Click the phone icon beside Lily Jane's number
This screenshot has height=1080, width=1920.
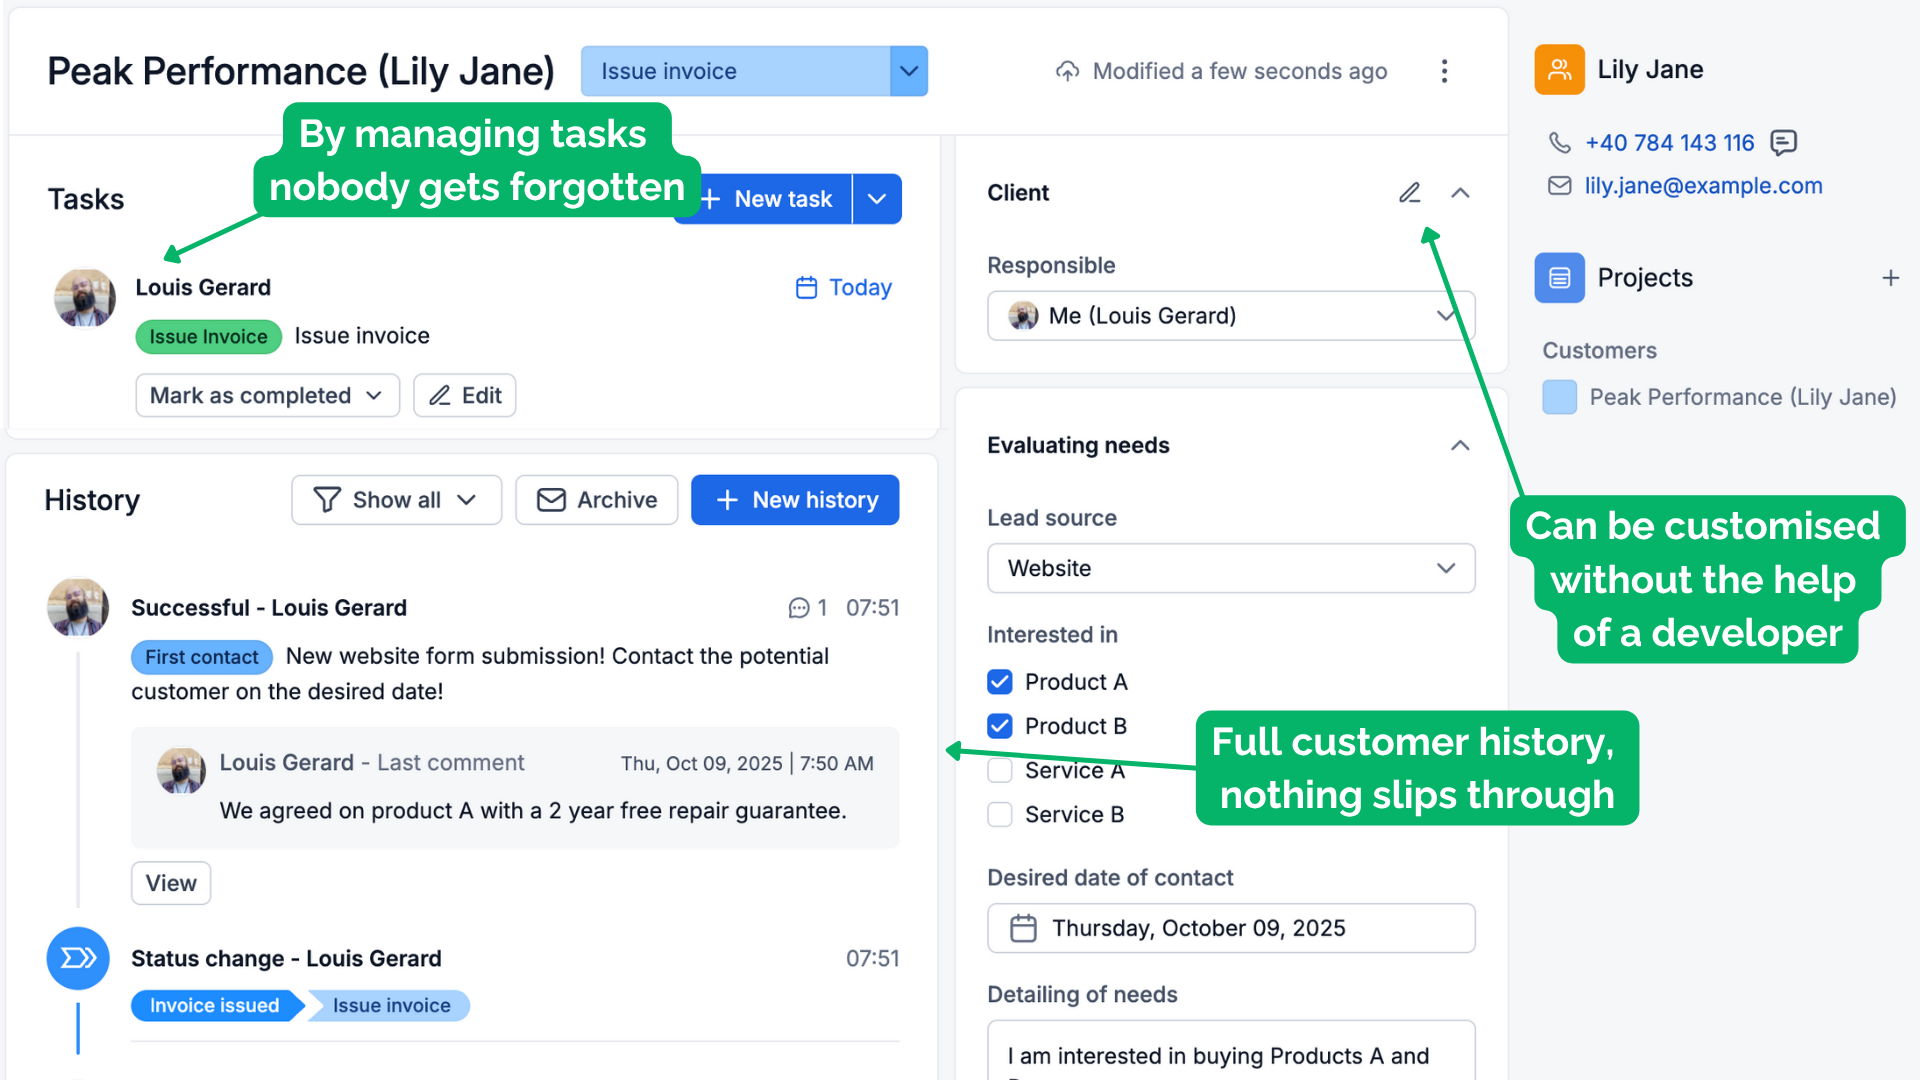pyautogui.click(x=1560, y=143)
